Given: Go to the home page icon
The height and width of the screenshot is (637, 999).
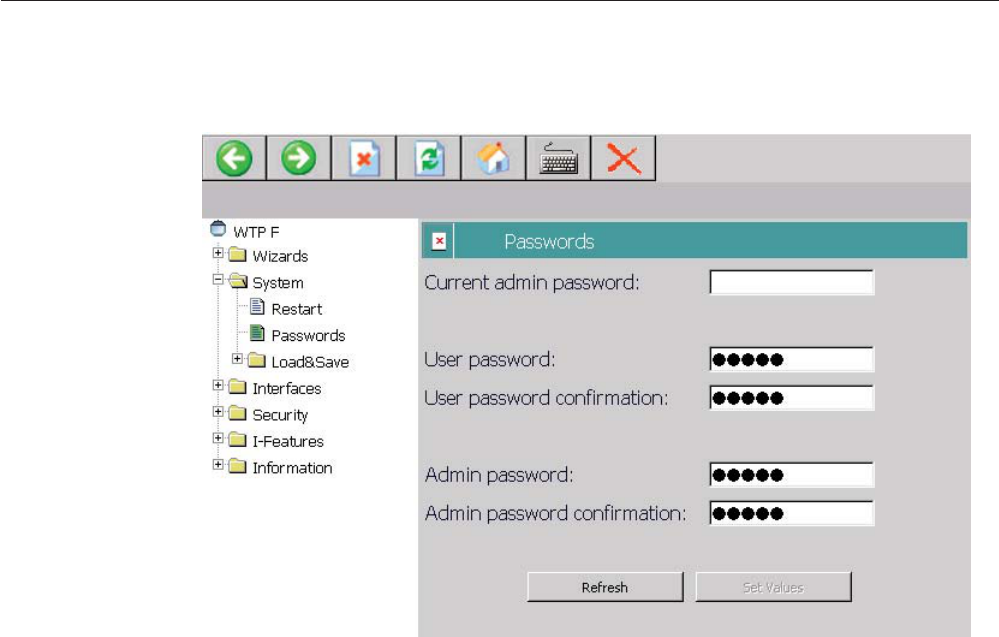Looking at the screenshot, I should click(494, 158).
